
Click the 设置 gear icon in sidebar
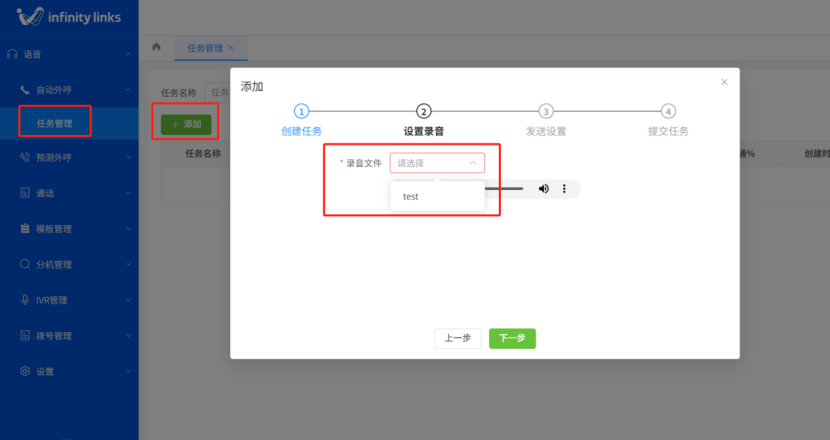tap(26, 371)
